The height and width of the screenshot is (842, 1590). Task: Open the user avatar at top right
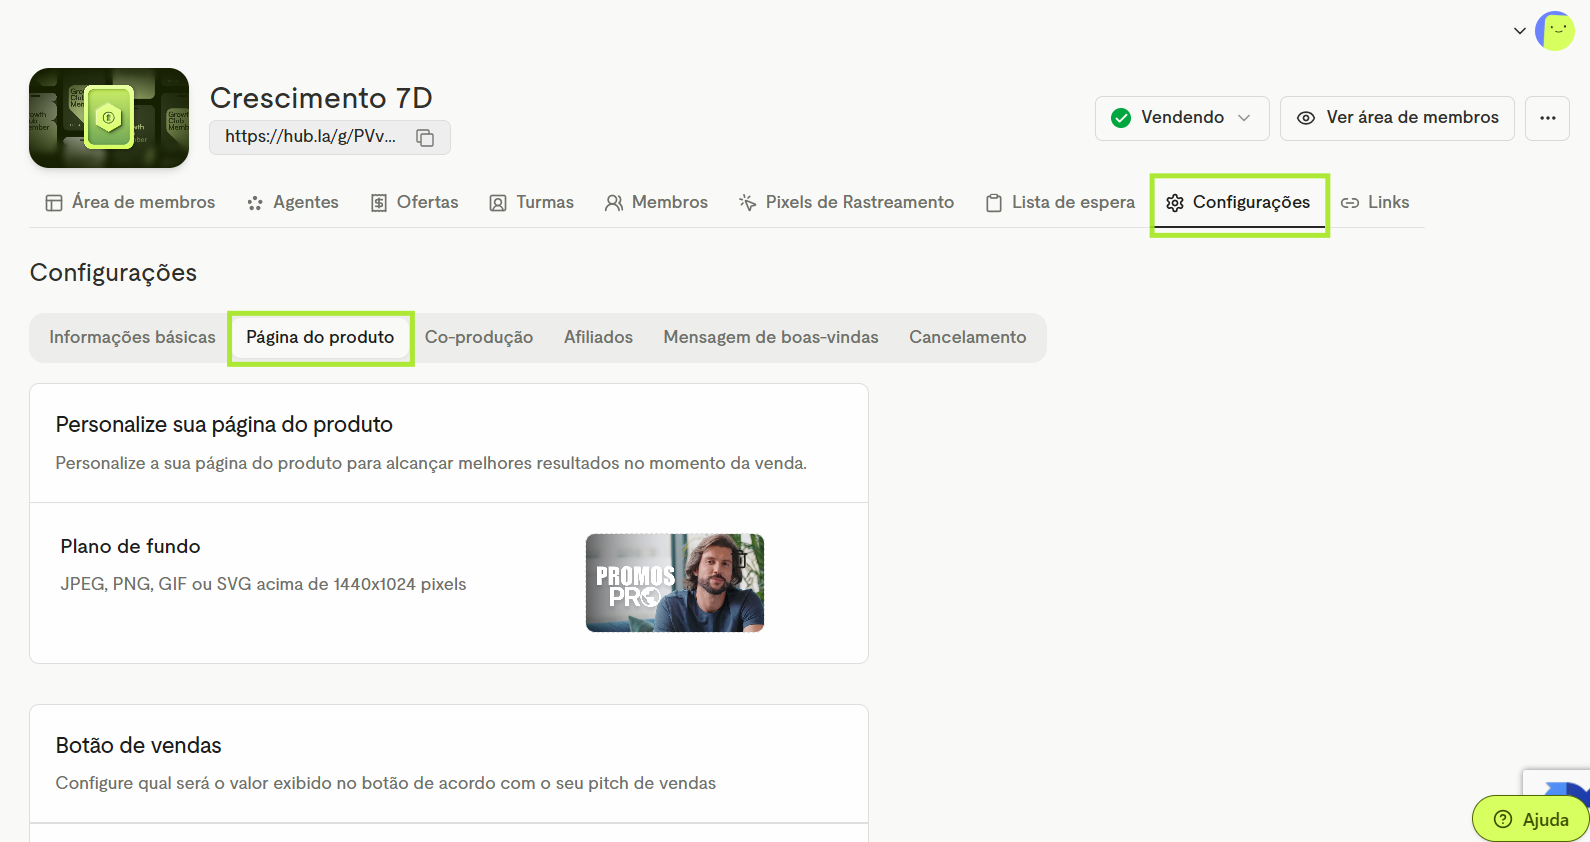(1555, 31)
